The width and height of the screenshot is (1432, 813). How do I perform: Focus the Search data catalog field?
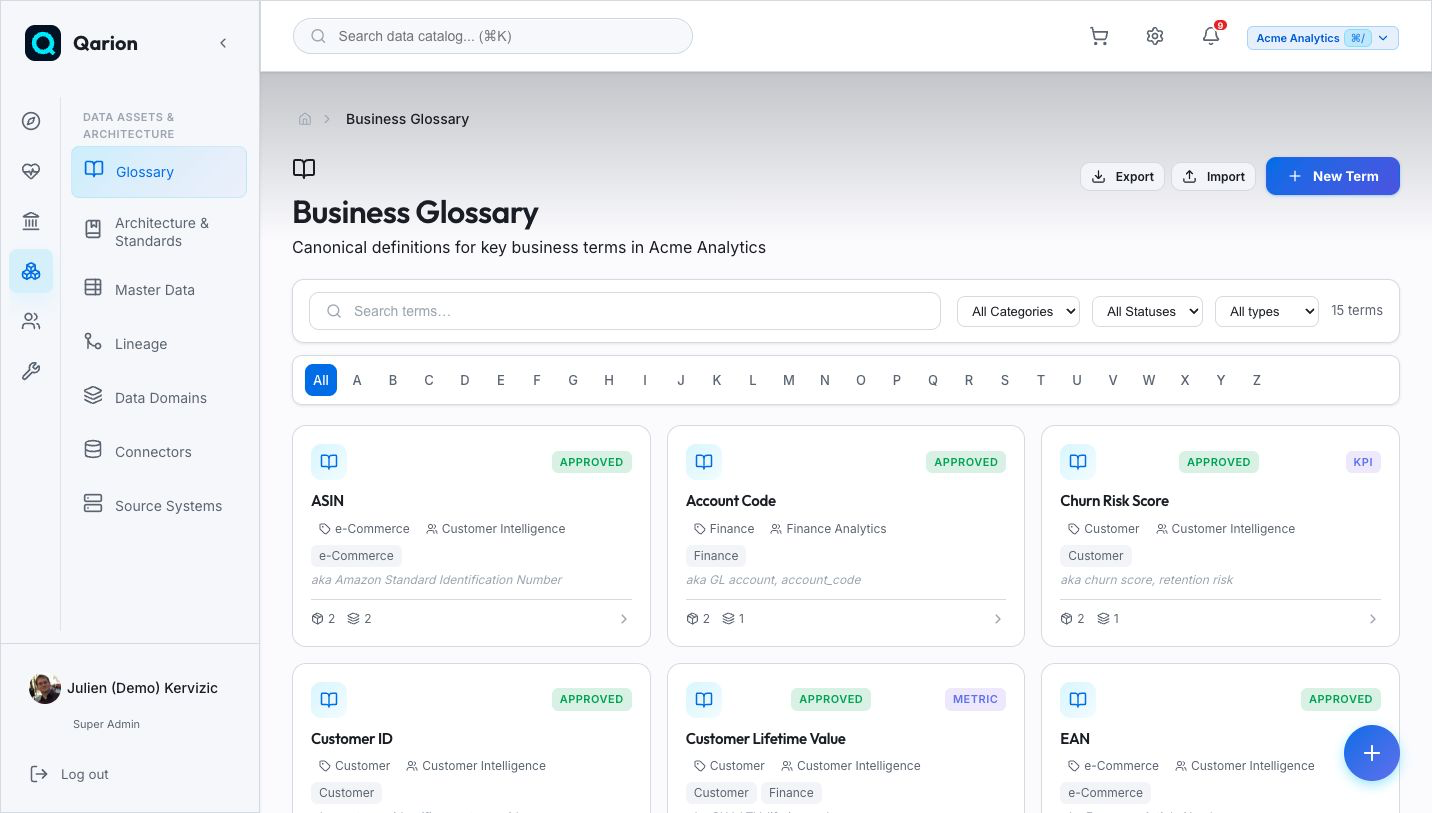493,36
